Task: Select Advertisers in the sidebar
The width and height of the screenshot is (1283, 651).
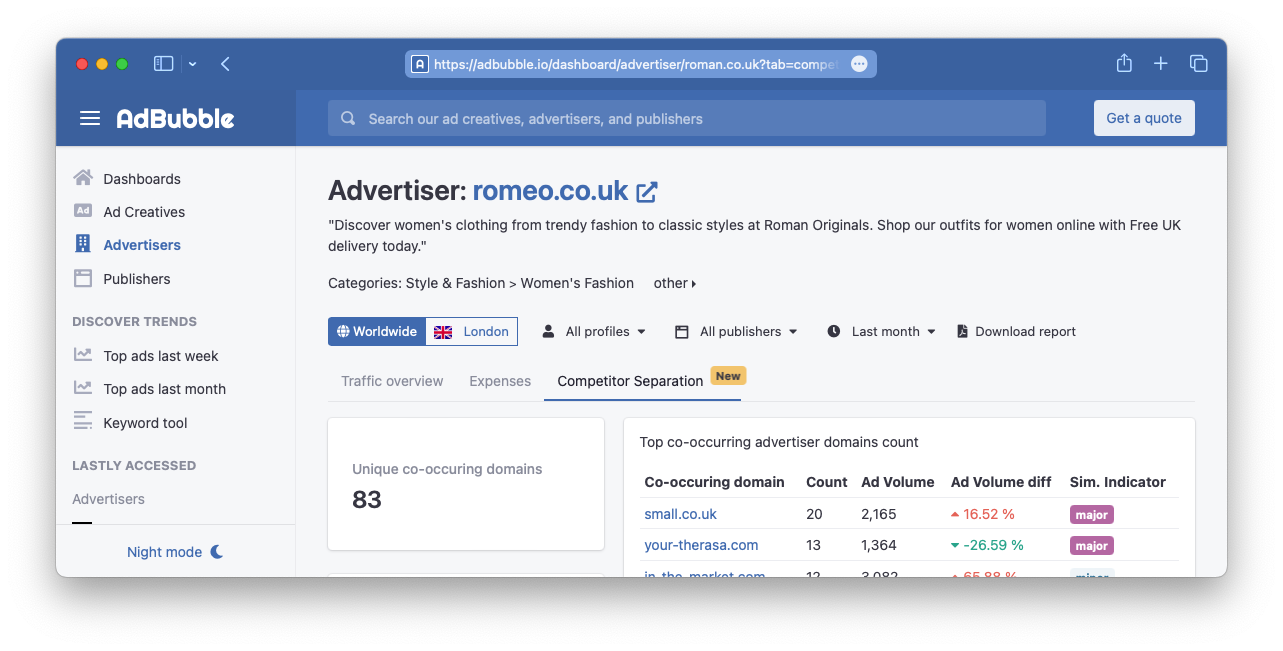Action: point(142,245)
